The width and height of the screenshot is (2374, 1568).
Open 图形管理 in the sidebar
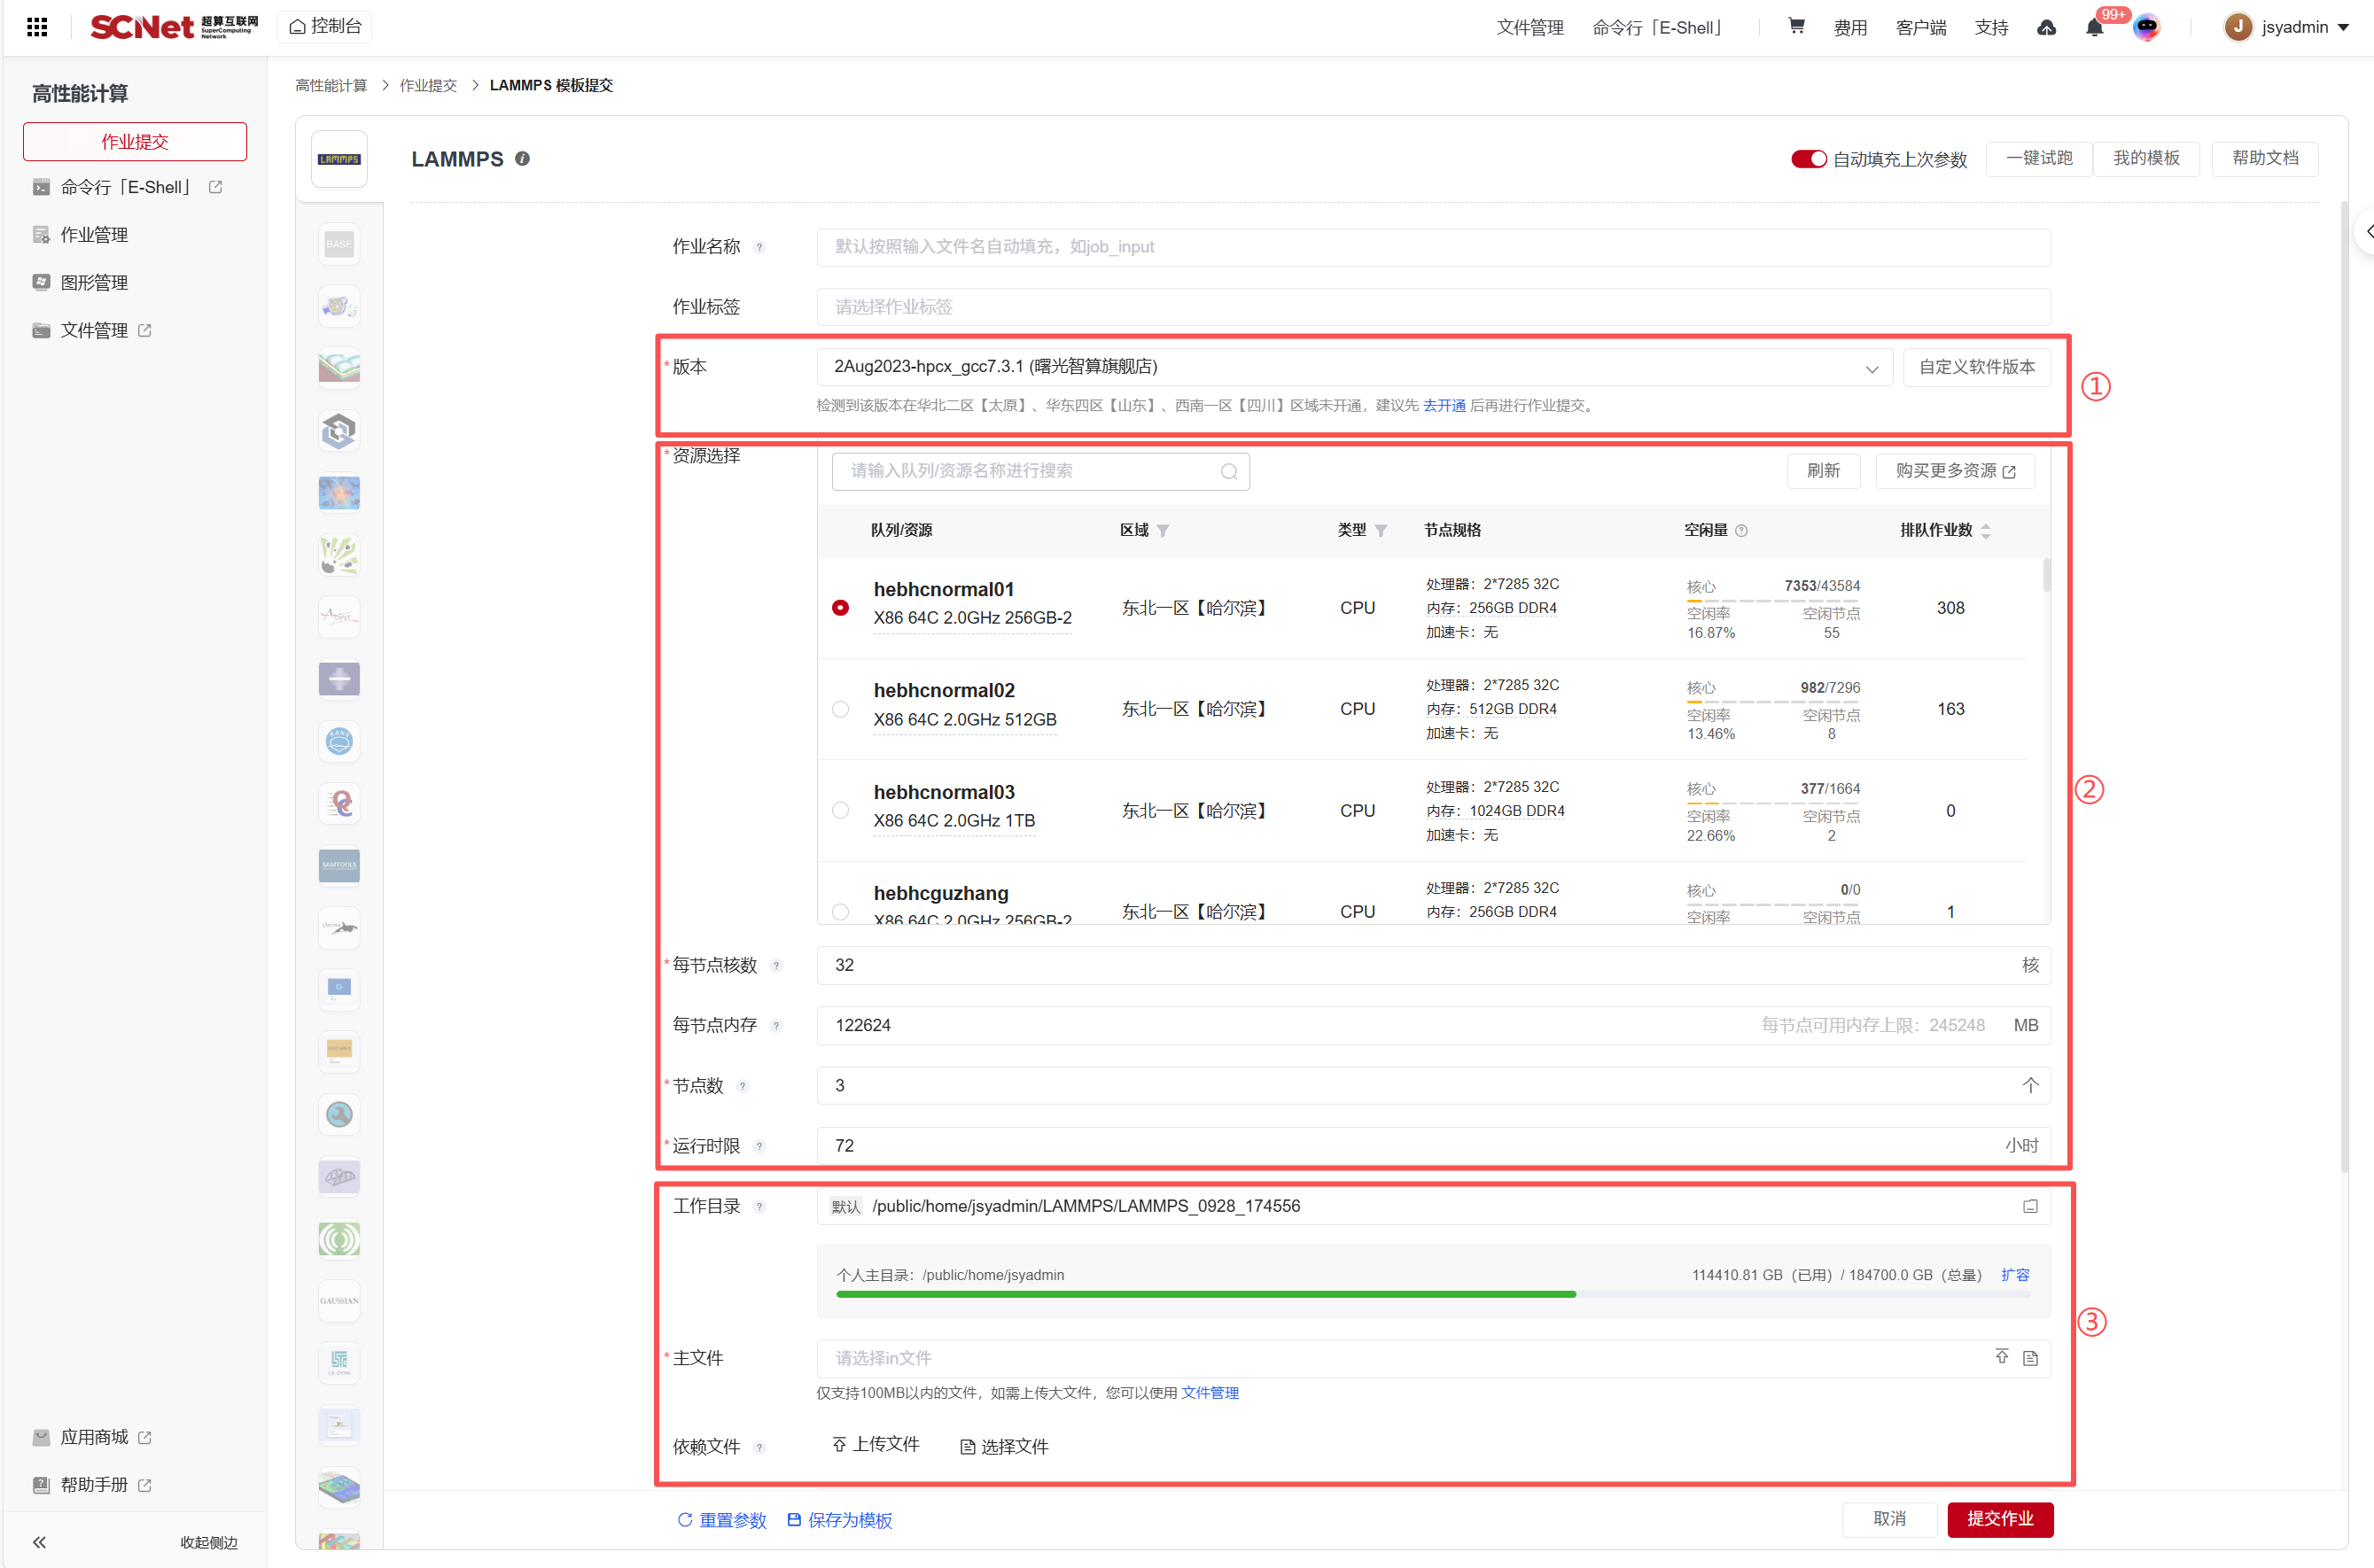[94, 283]
